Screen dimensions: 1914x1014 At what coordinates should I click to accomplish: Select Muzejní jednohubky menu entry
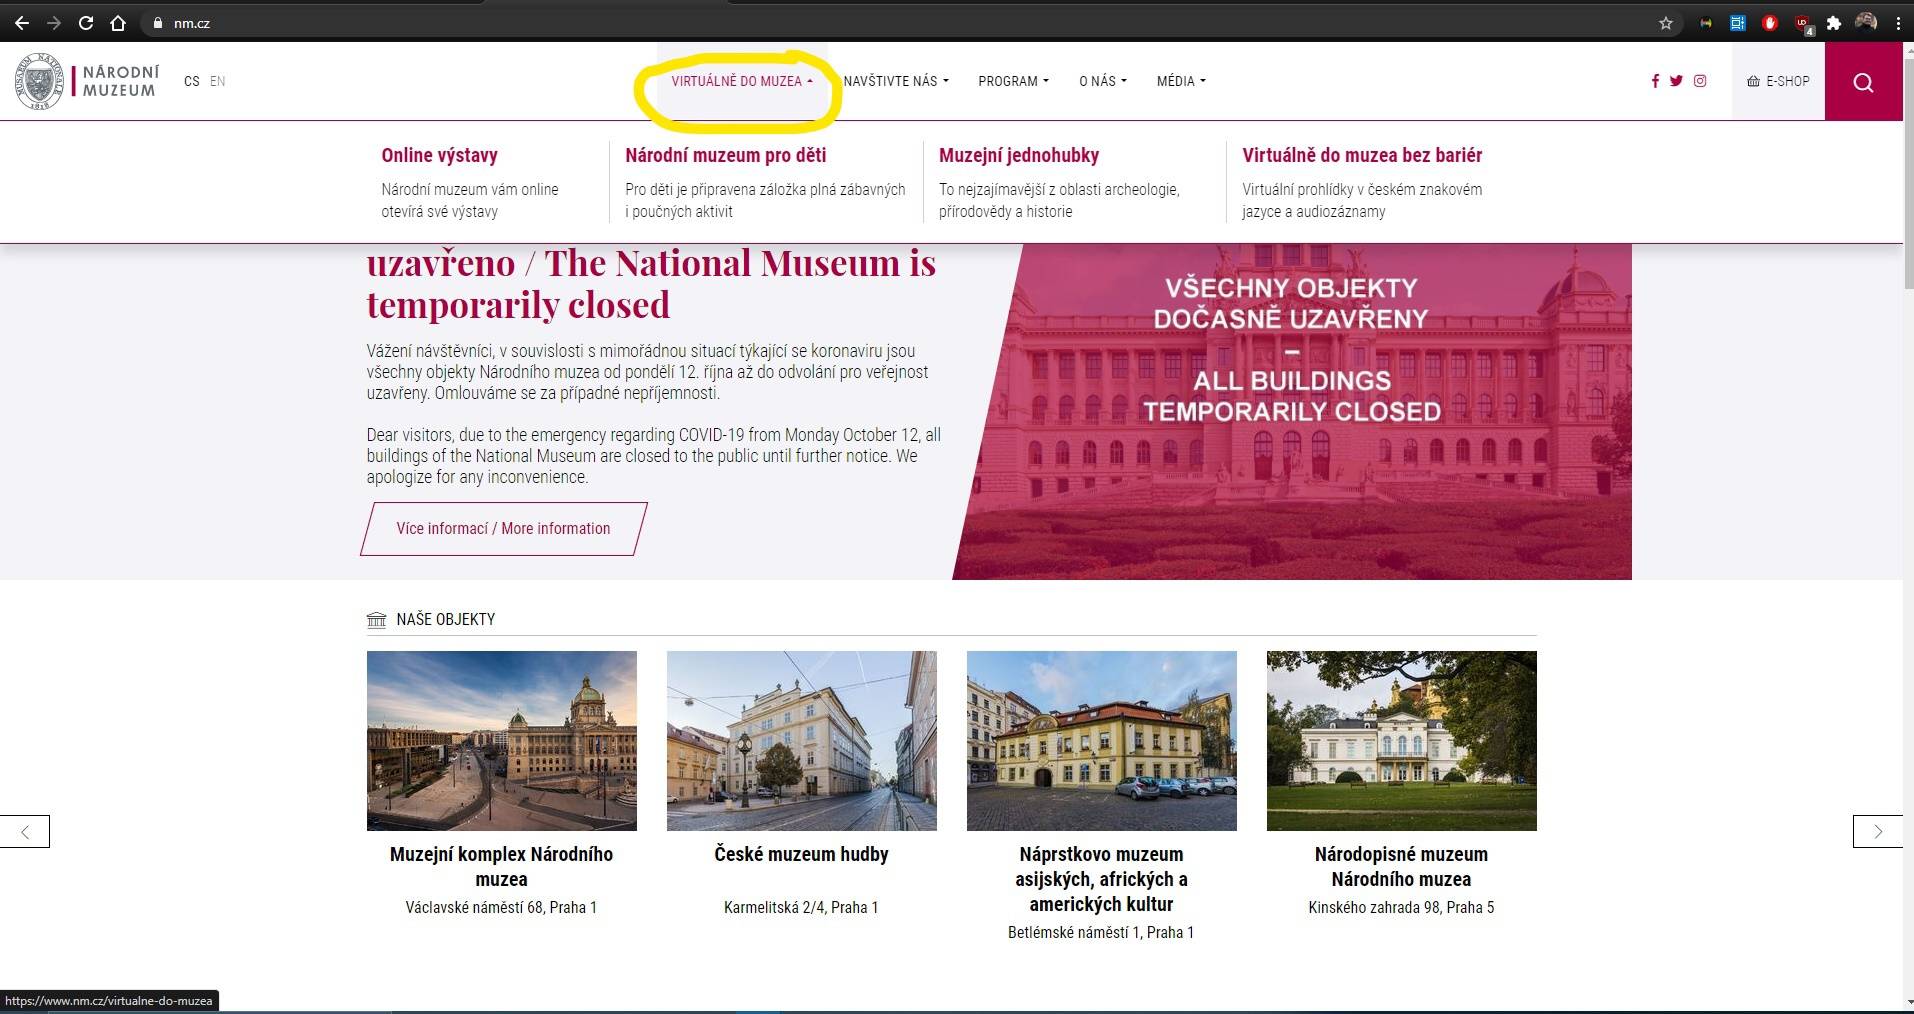pos(1018,155)
